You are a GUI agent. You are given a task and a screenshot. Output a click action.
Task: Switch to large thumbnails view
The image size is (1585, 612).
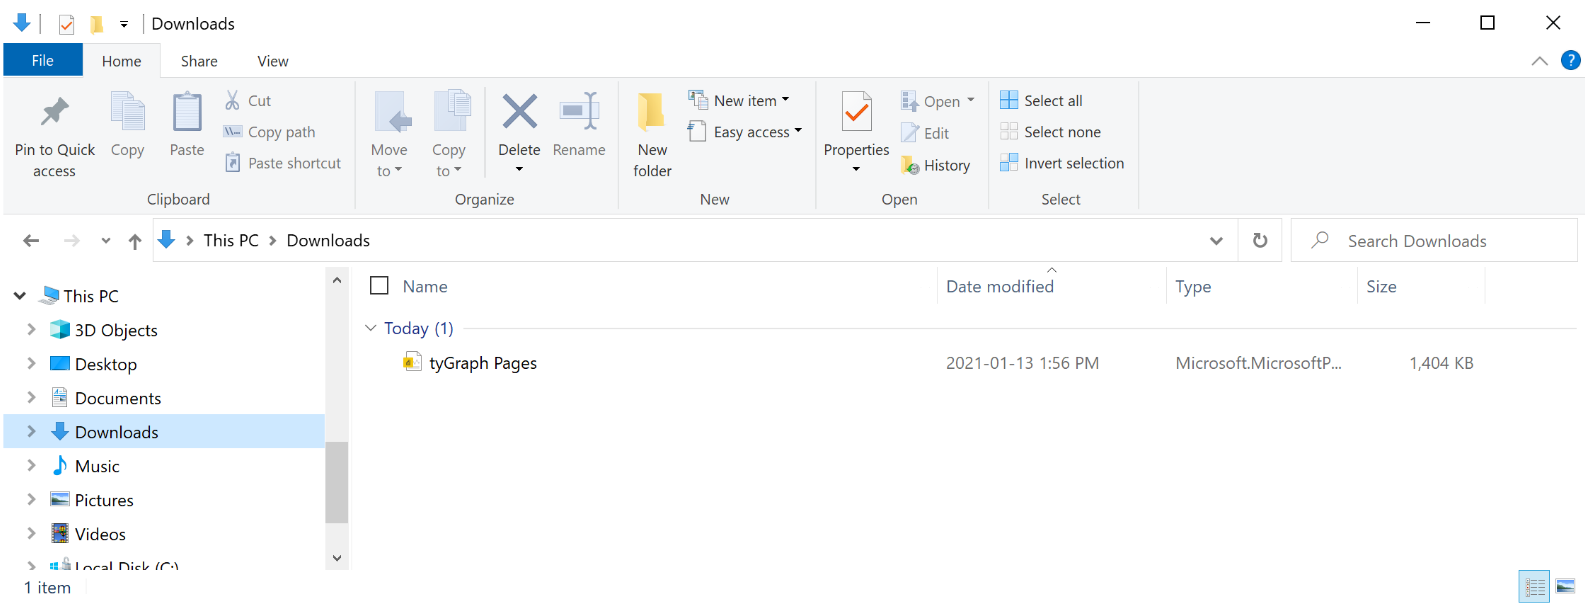pyautogui.click(x=1565, y=586)
